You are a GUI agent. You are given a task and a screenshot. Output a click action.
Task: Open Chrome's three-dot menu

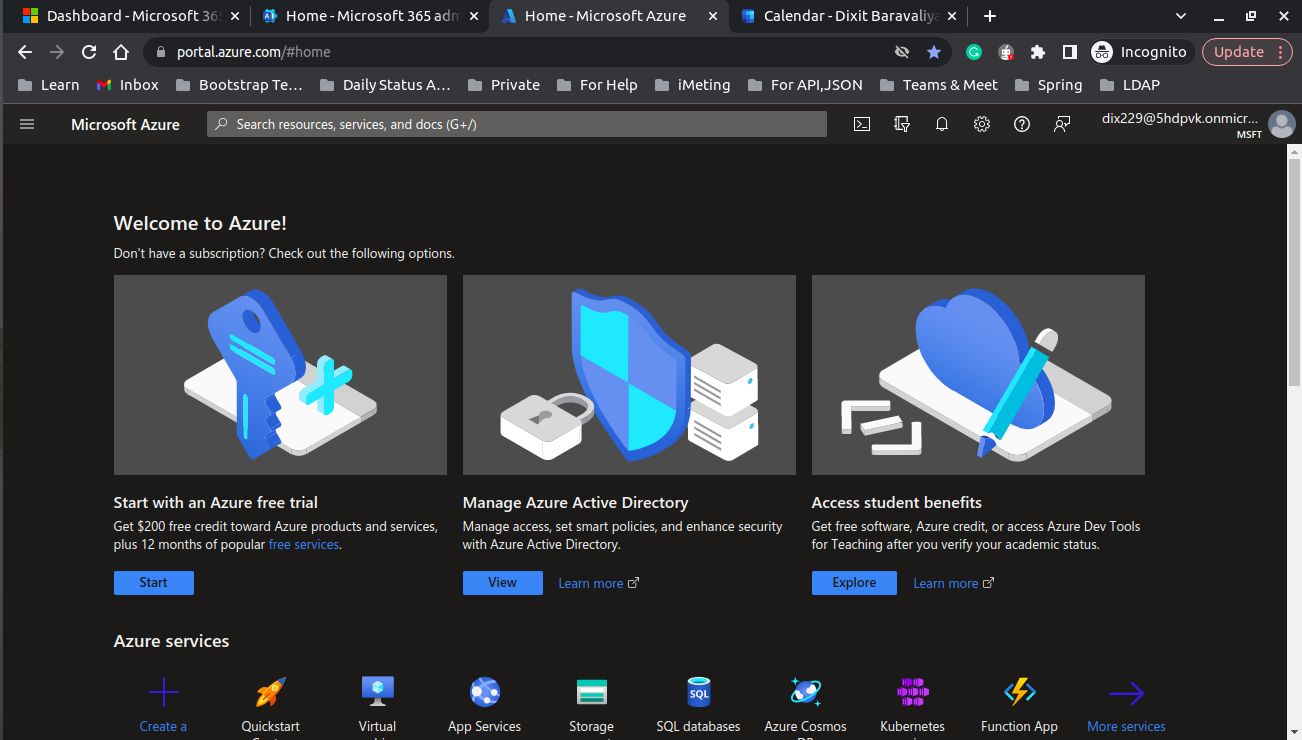(x=1281, y=52)
